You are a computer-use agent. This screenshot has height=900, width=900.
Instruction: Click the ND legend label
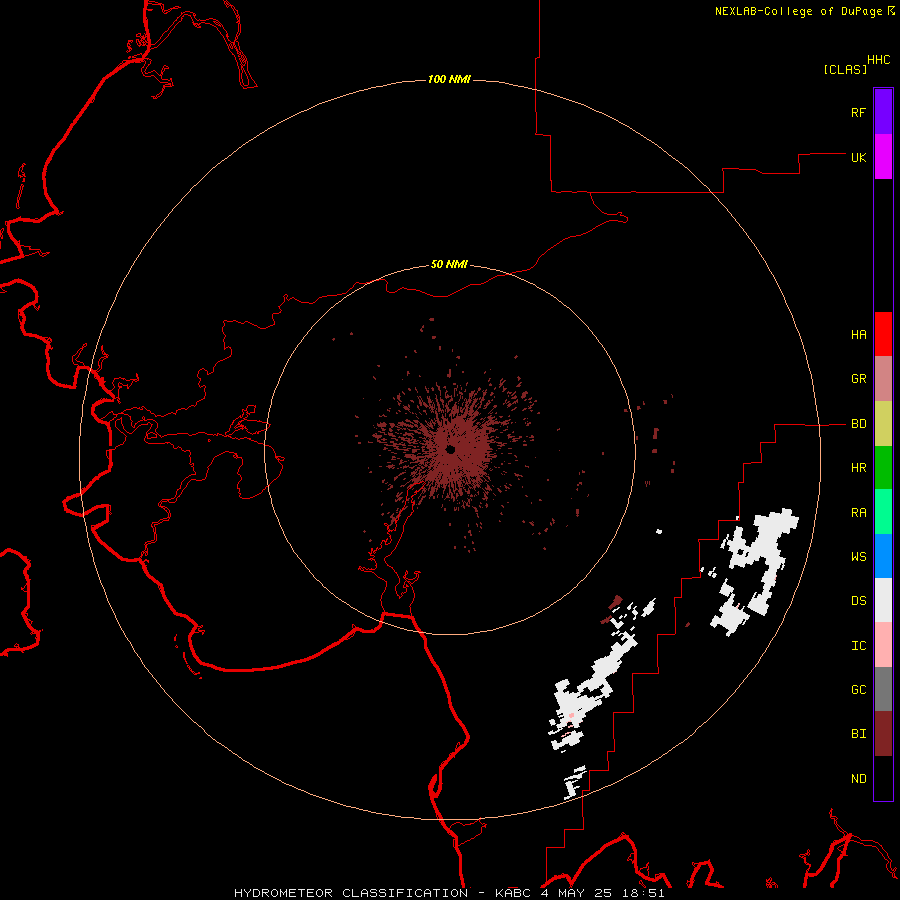859,779
